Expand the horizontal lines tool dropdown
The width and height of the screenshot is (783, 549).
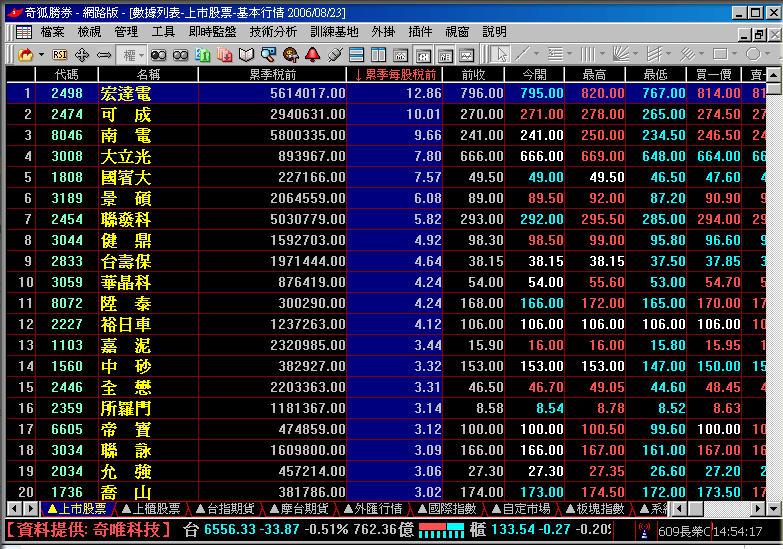[x=569, y=54]
